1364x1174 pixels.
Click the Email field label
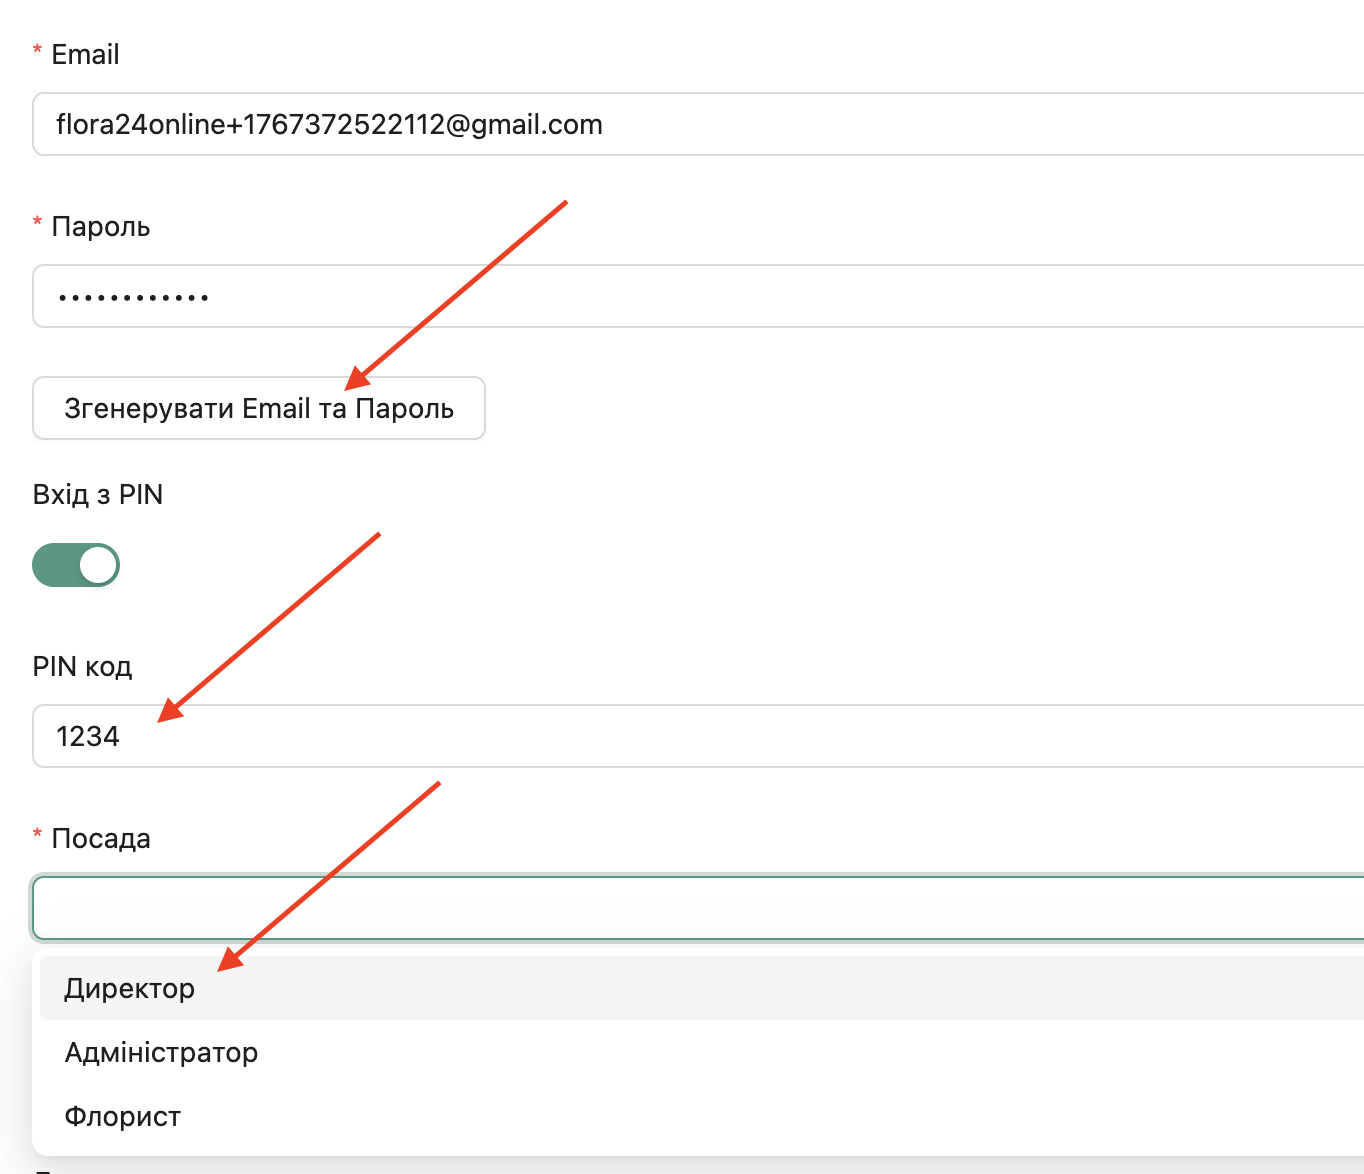click(x=85, y=55)
